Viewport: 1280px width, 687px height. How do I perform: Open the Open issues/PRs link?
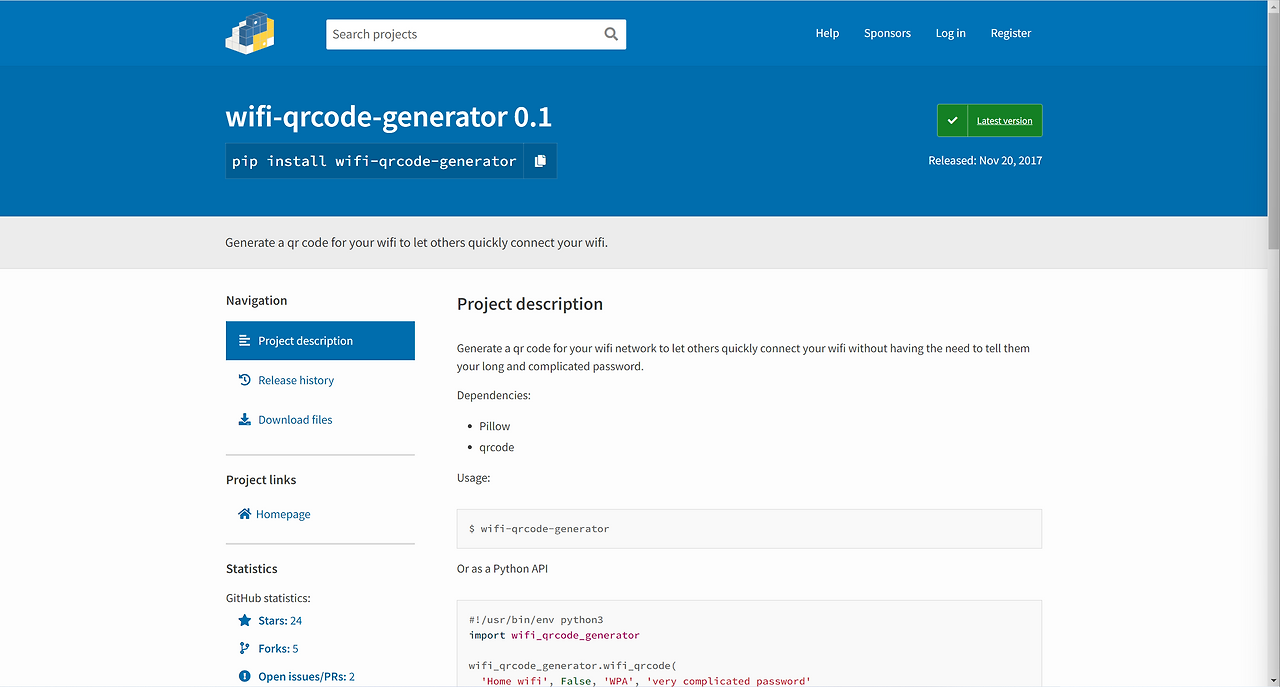[x=306, y=677]
